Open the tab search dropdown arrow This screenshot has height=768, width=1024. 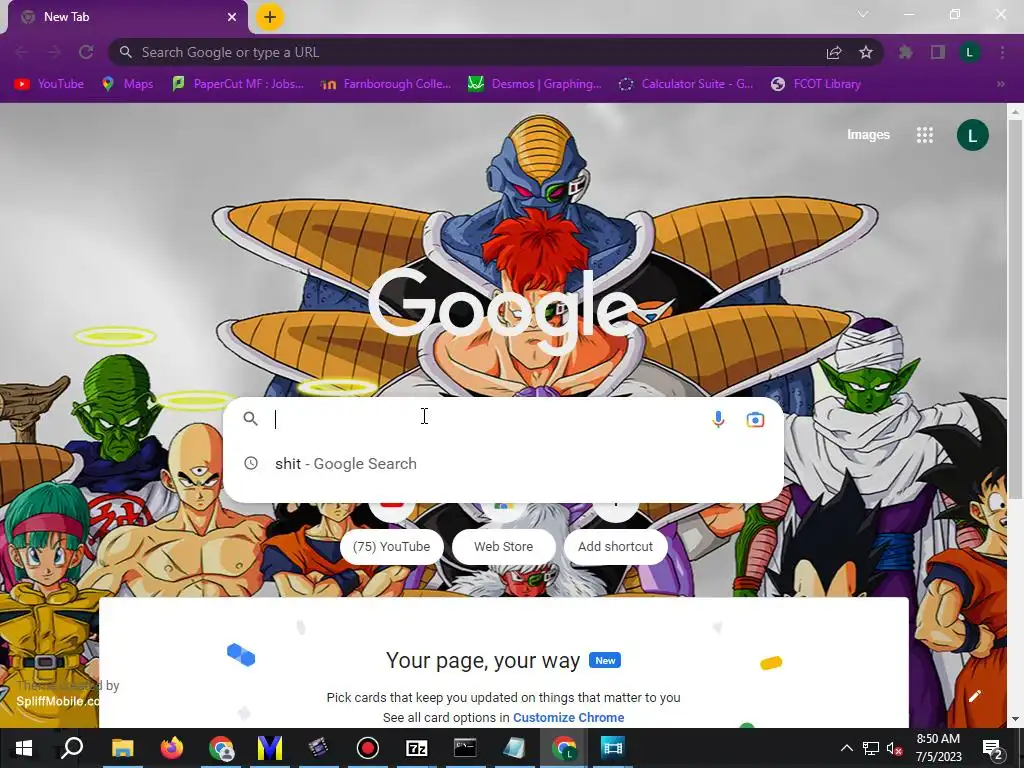[x=863, y=14]
